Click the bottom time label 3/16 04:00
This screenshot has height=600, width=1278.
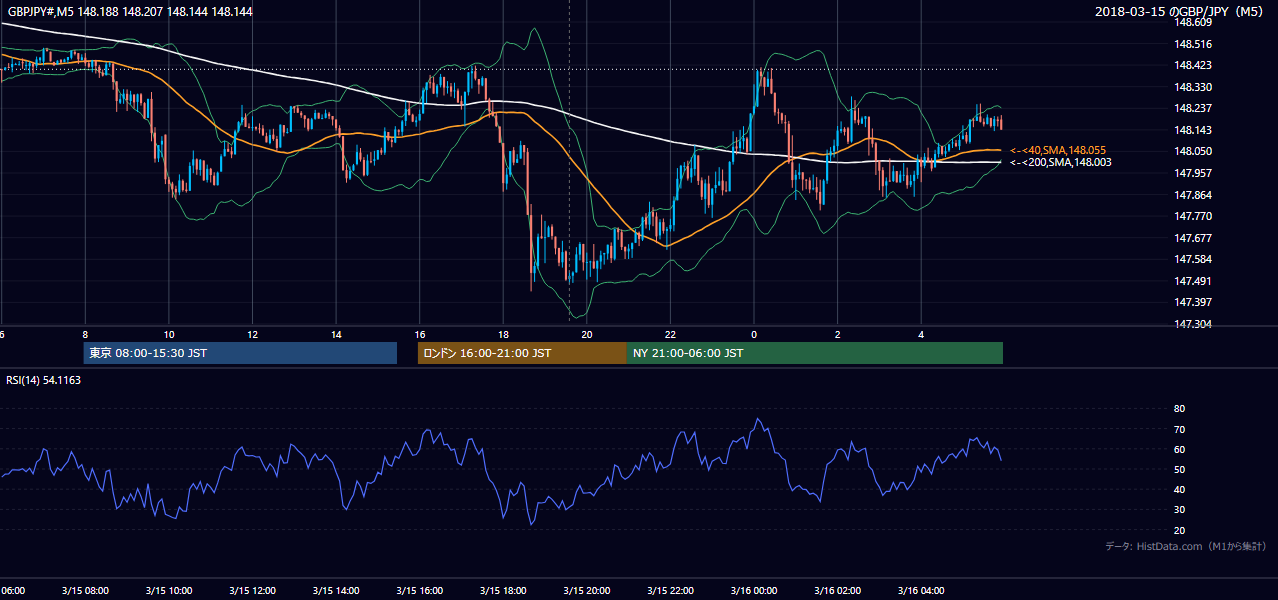tap(921, 591)
